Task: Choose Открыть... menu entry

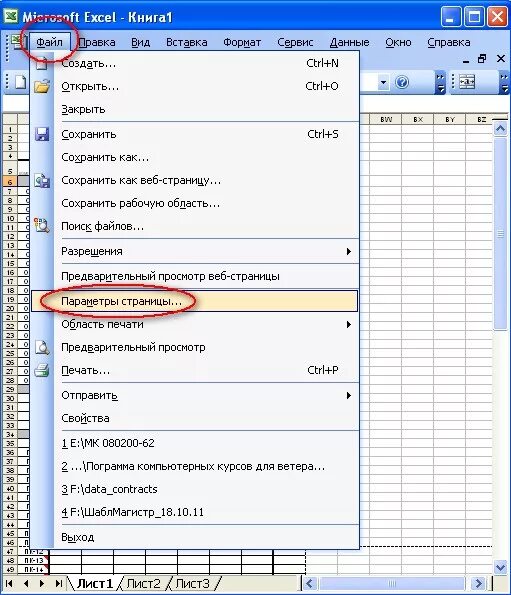Action: coord(195,87)
